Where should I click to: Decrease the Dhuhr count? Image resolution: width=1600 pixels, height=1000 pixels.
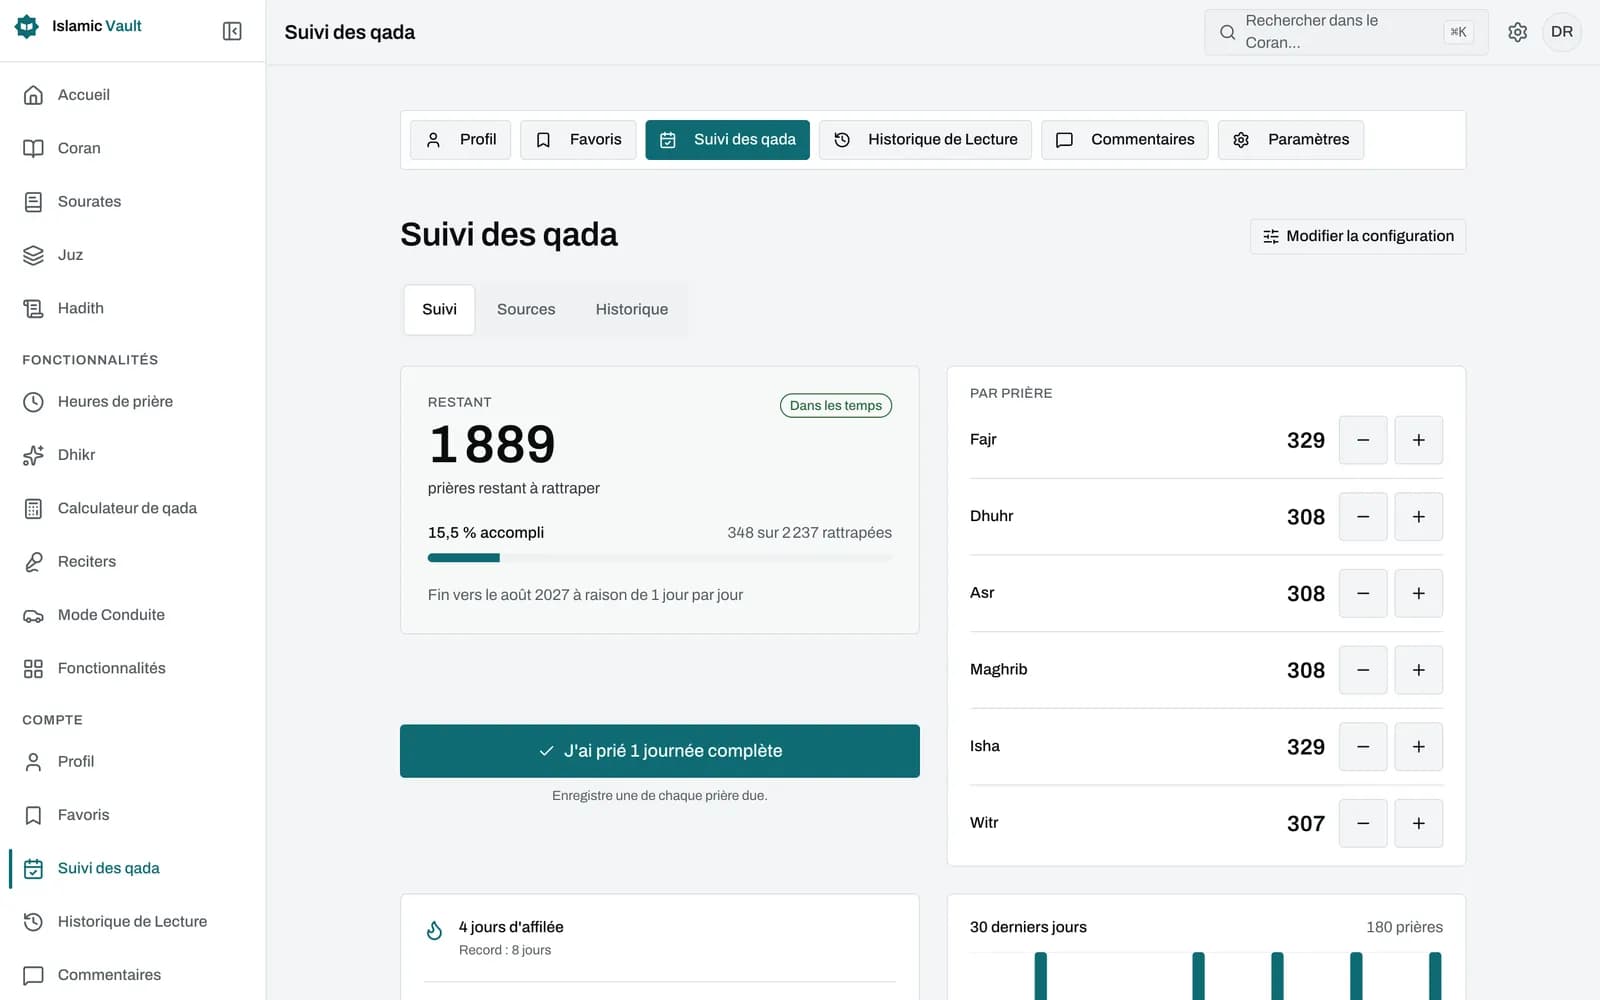coord(1363,517)
